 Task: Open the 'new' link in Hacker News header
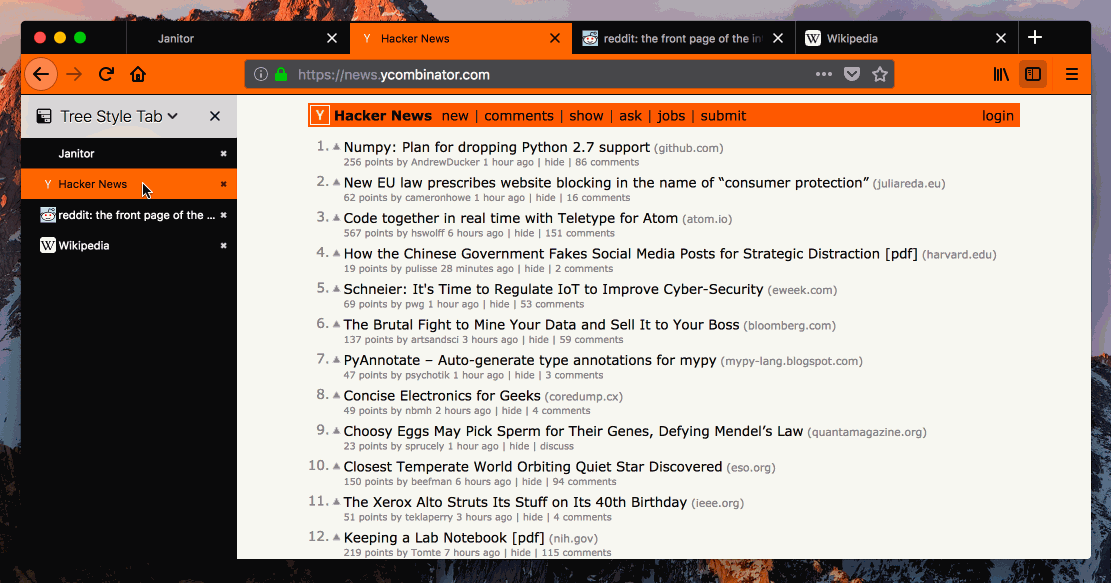tap(455, 116)
